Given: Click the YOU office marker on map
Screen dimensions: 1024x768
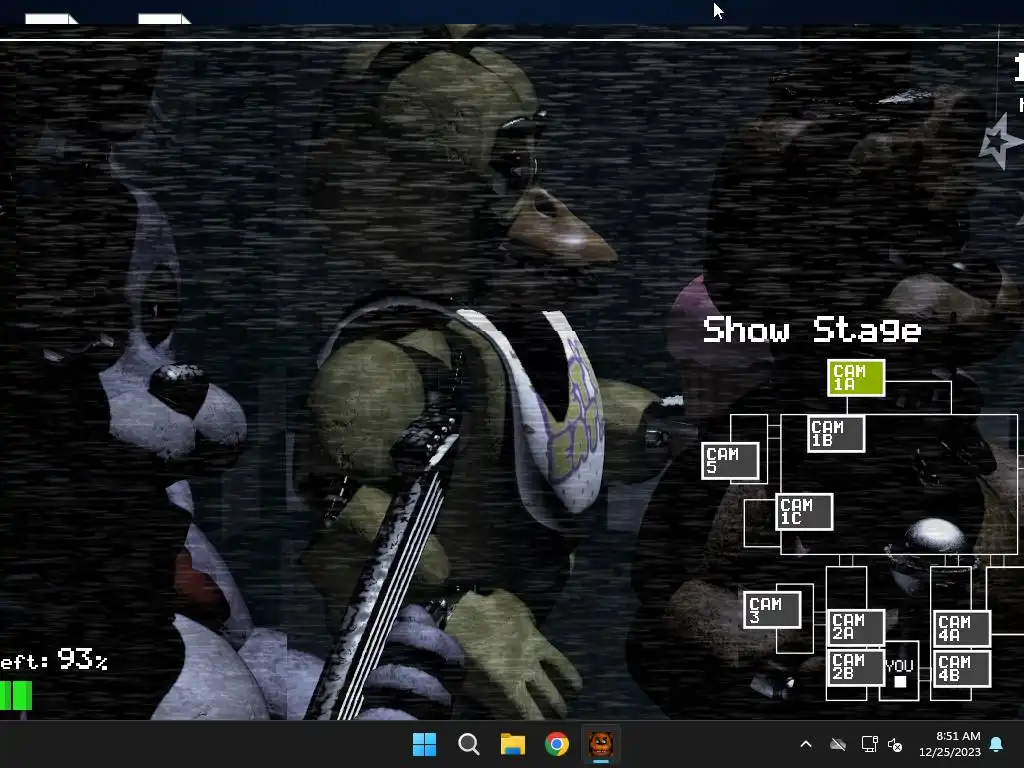Looking at the screenshot, I should [x=899, y=673].
